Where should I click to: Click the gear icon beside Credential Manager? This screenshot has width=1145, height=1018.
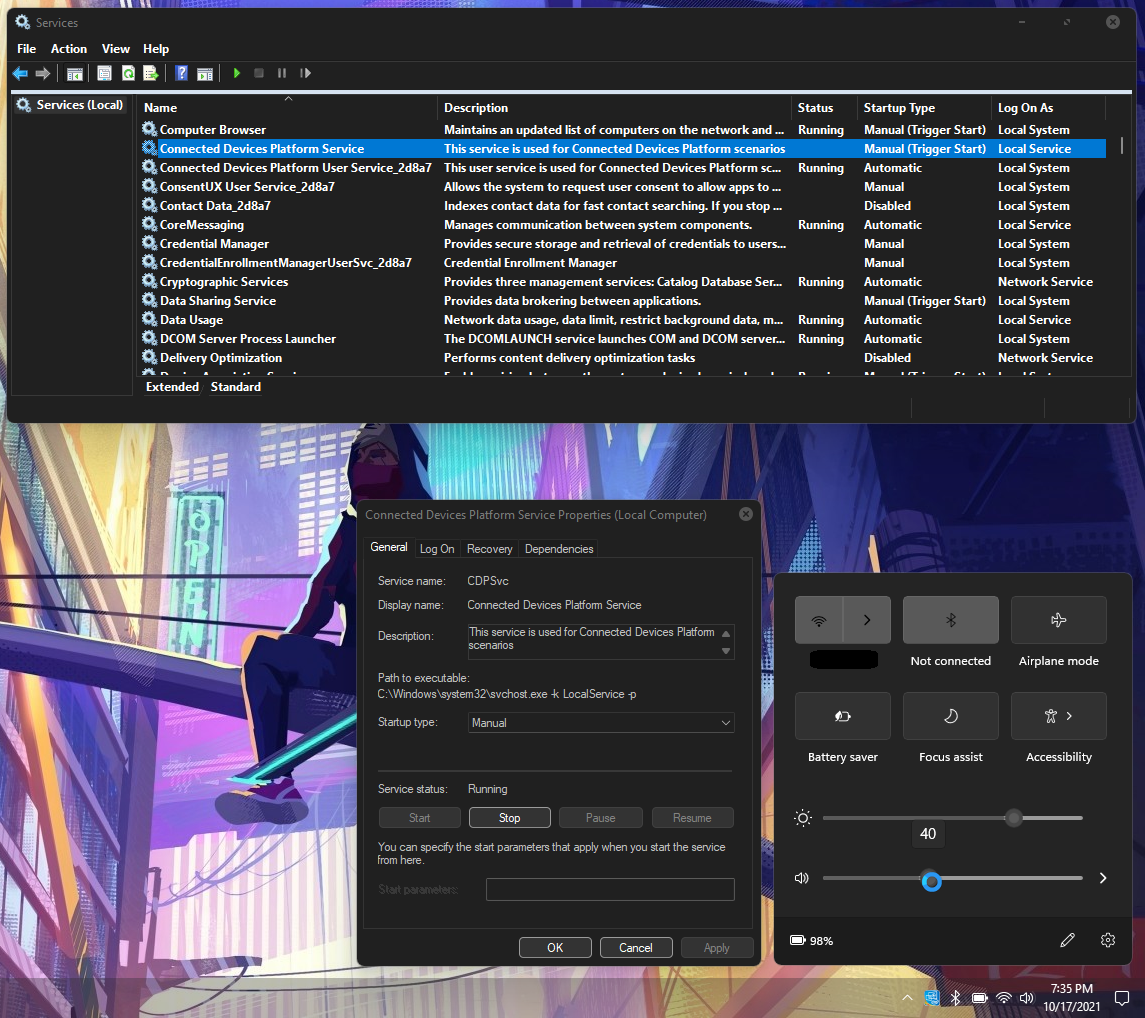coord(150,243)
